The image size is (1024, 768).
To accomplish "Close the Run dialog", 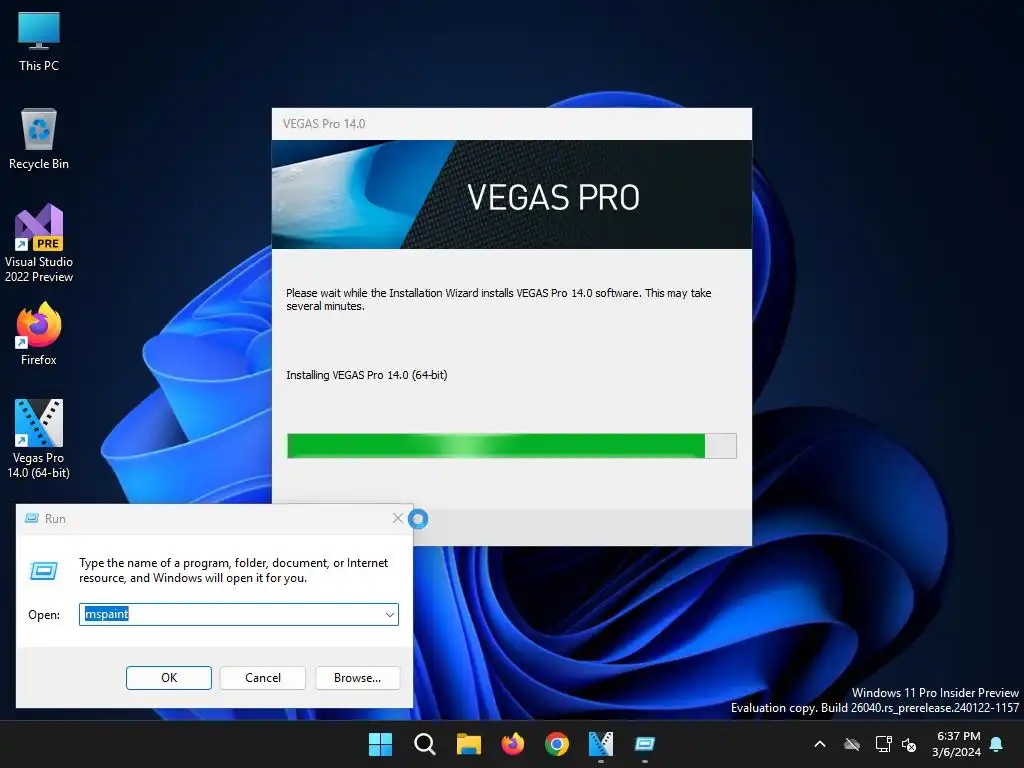I will [398, 519].
